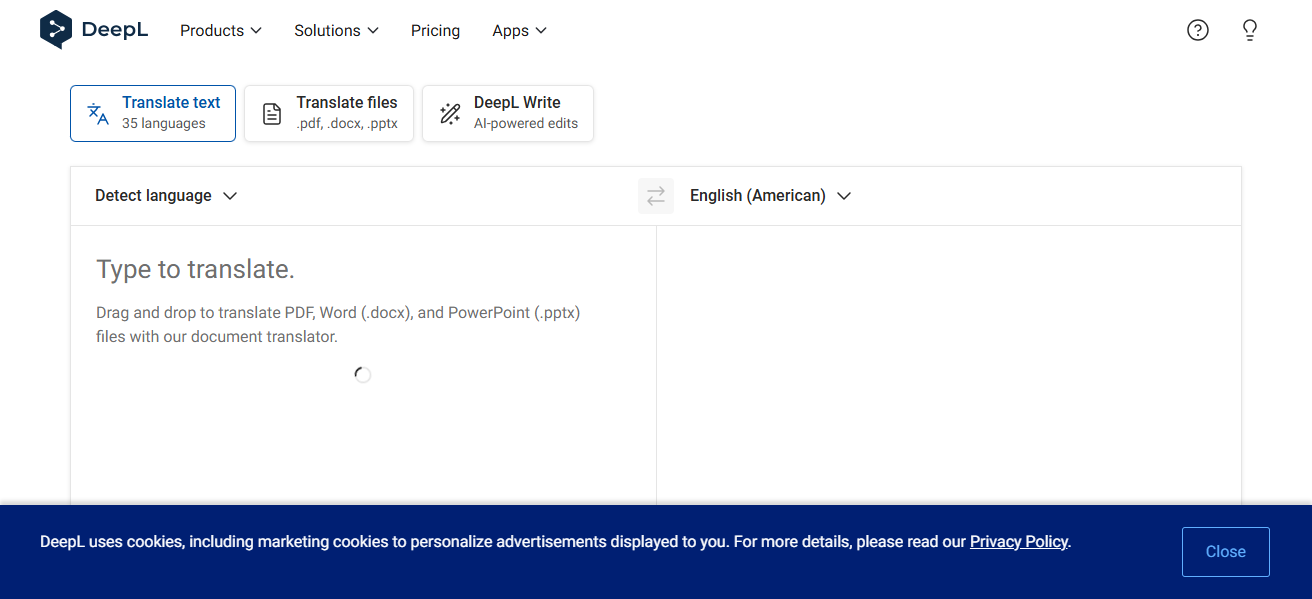The width and height of the screenshot is (1312, 599).
Task: Open the help question mark icon
Action: pos(1197,30)
